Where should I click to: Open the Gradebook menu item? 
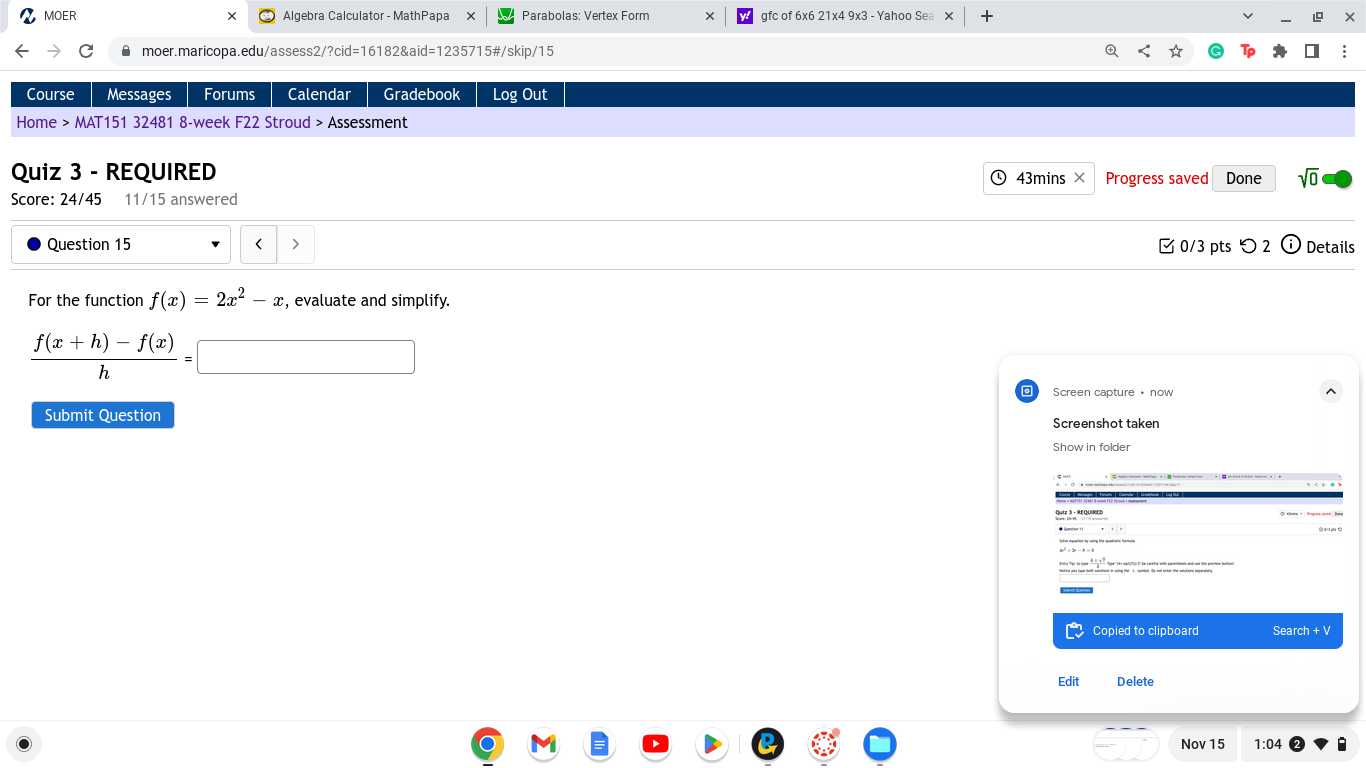pos(422,94)
